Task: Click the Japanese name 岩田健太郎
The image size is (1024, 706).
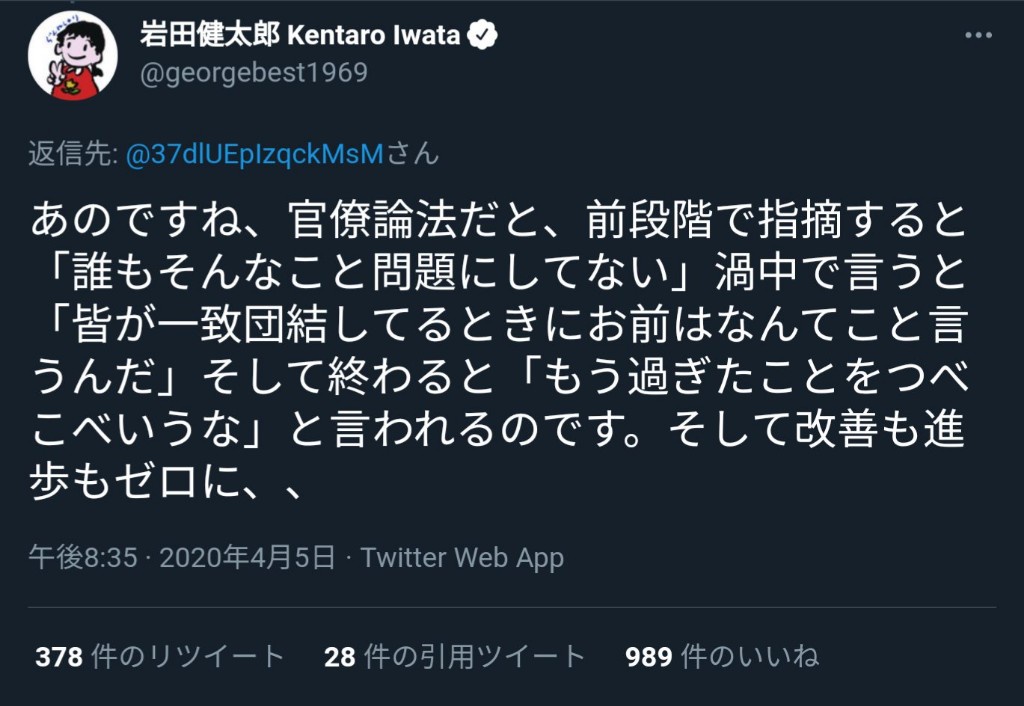Action: (x=210, y=36)
